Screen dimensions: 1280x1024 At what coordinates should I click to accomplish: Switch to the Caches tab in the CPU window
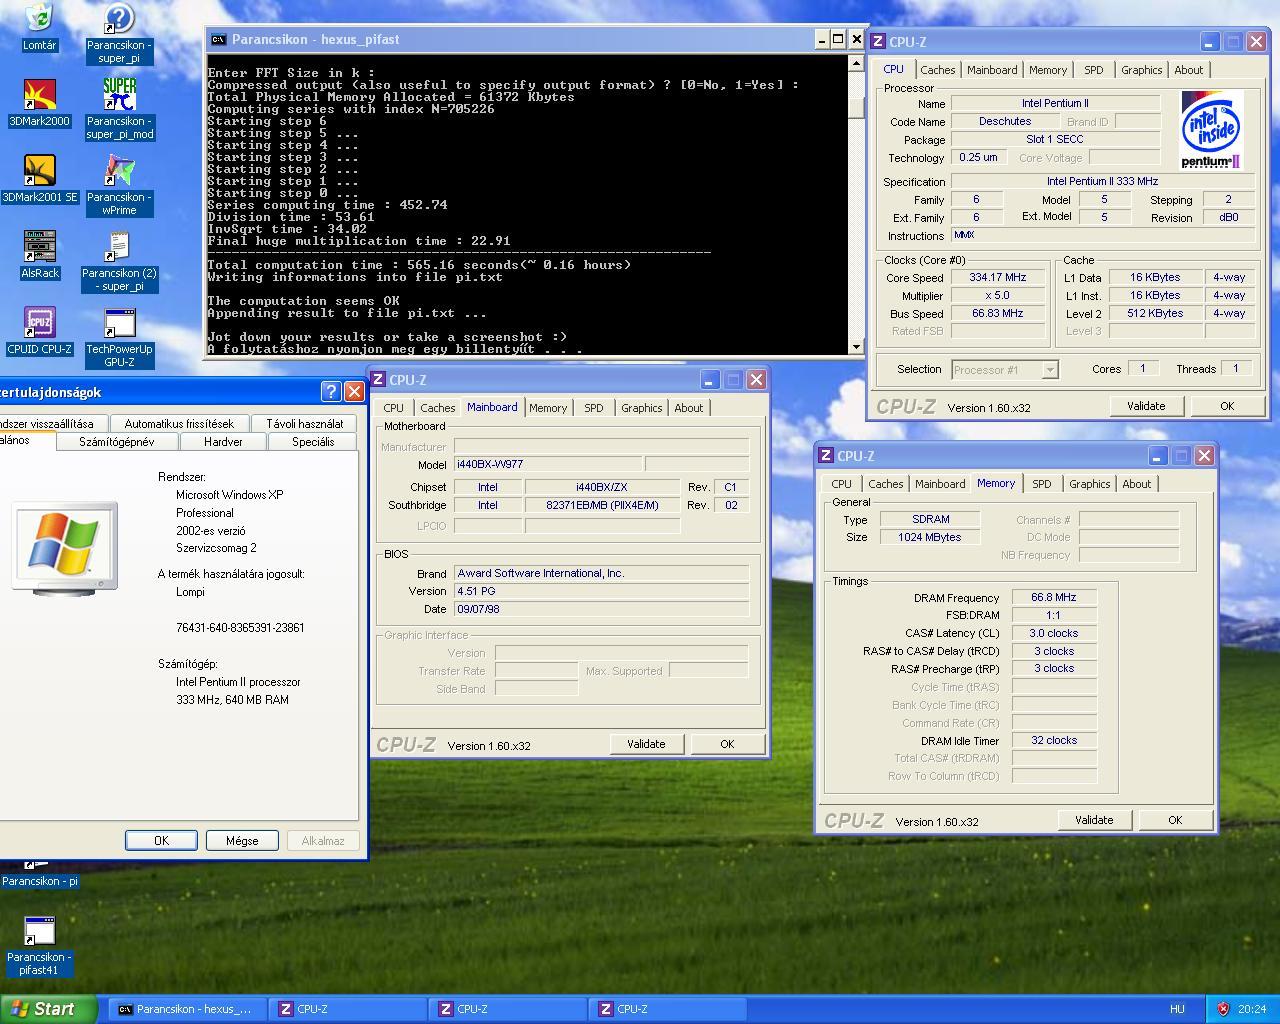point(937,70)
